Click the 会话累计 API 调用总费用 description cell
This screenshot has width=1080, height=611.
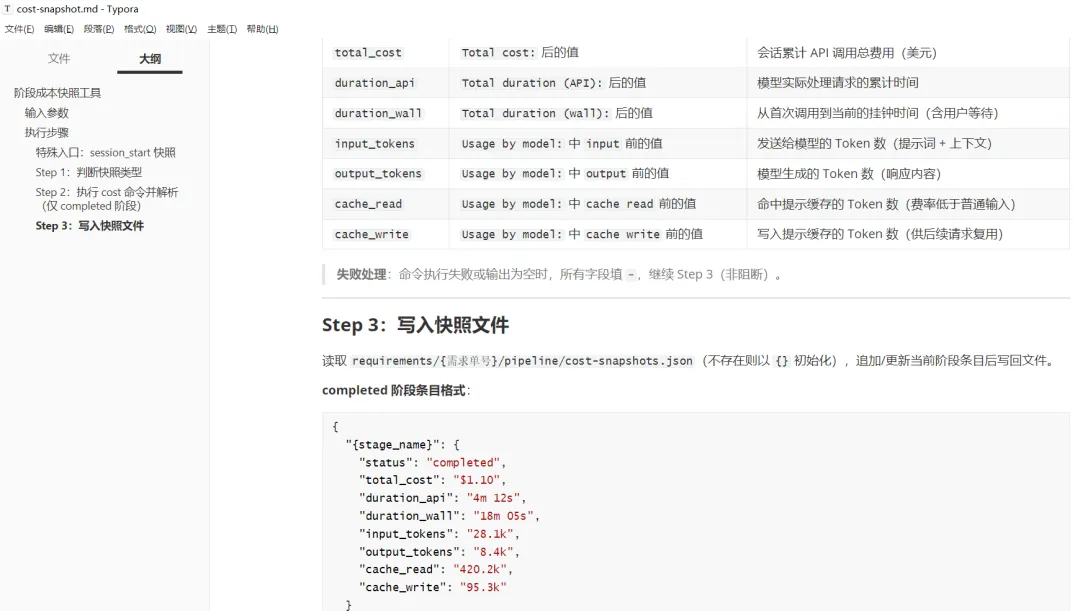(x=908, y=52)
